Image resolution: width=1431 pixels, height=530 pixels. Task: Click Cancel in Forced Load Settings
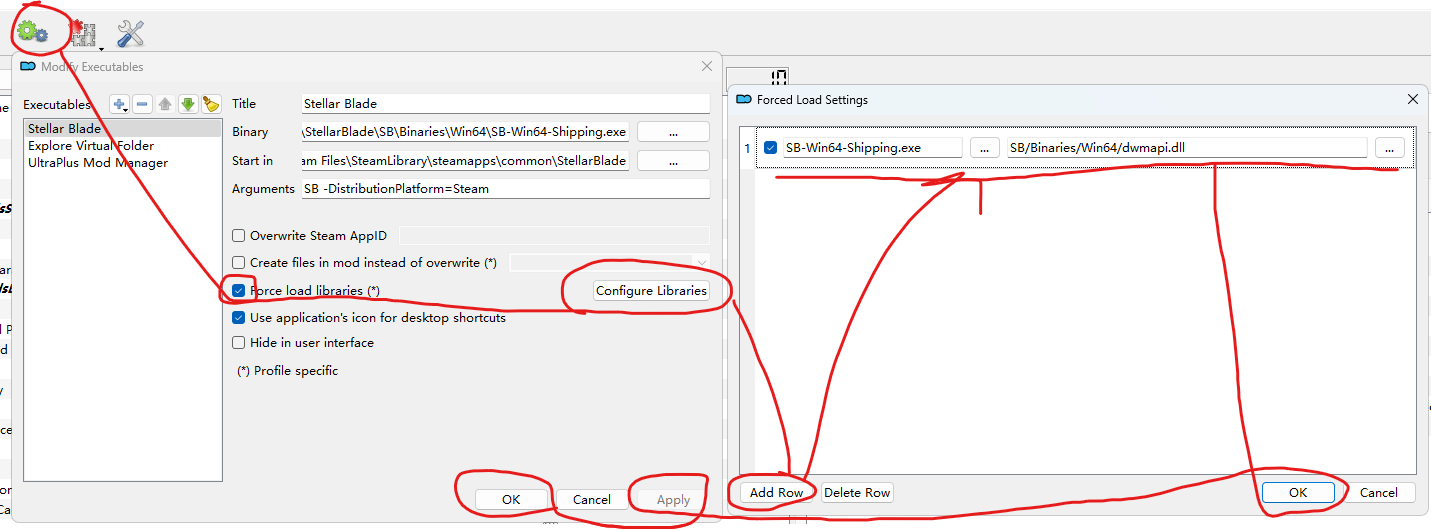coord(1378,492)
